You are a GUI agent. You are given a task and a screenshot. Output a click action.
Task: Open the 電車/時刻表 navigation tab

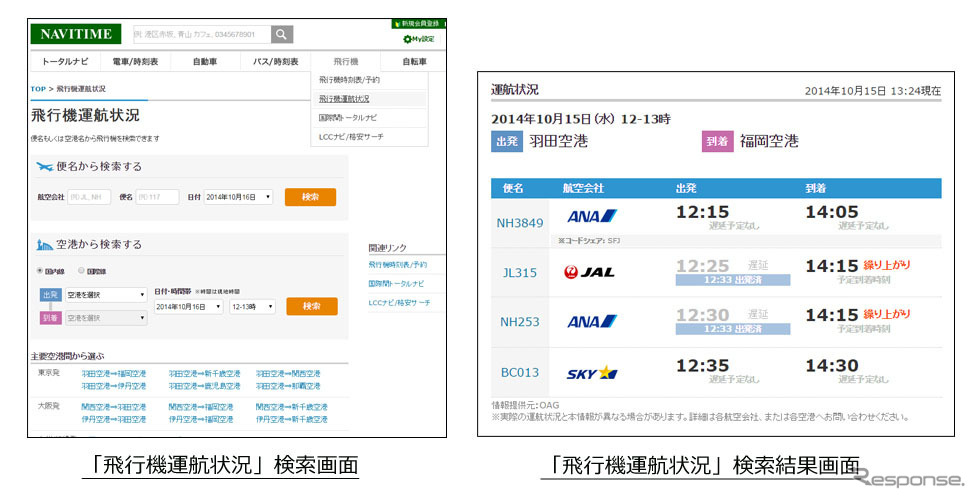(134, 62)
